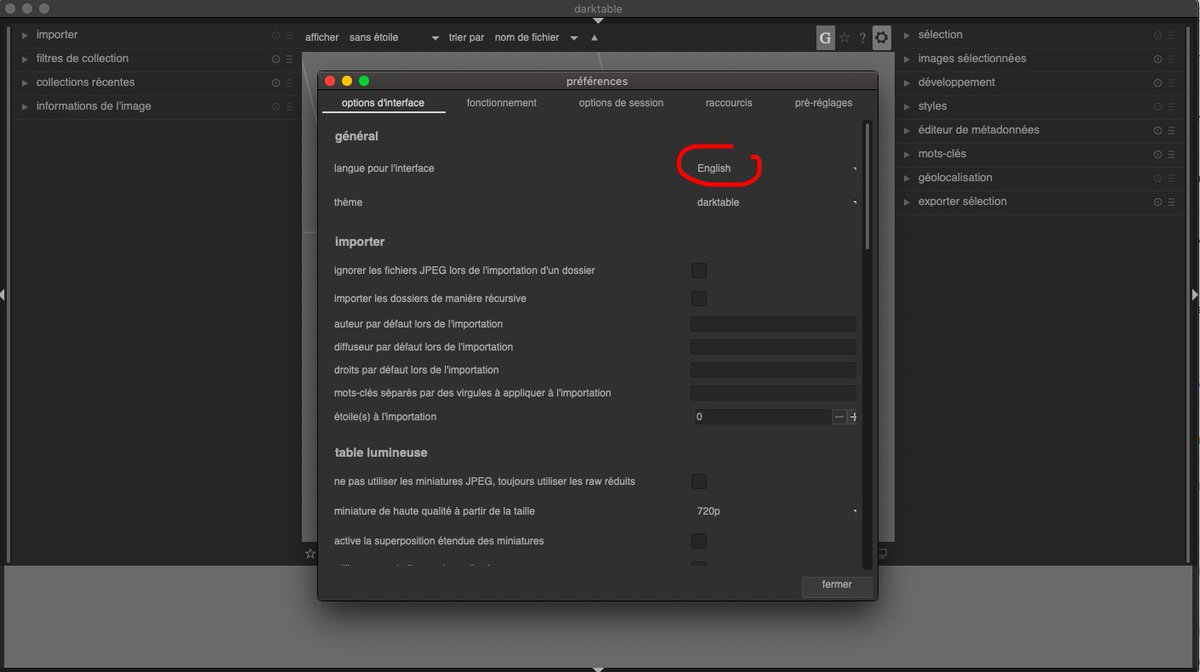Open presets menu for 'sélection' module
Screen dimensions: 1200x672
1171,35
